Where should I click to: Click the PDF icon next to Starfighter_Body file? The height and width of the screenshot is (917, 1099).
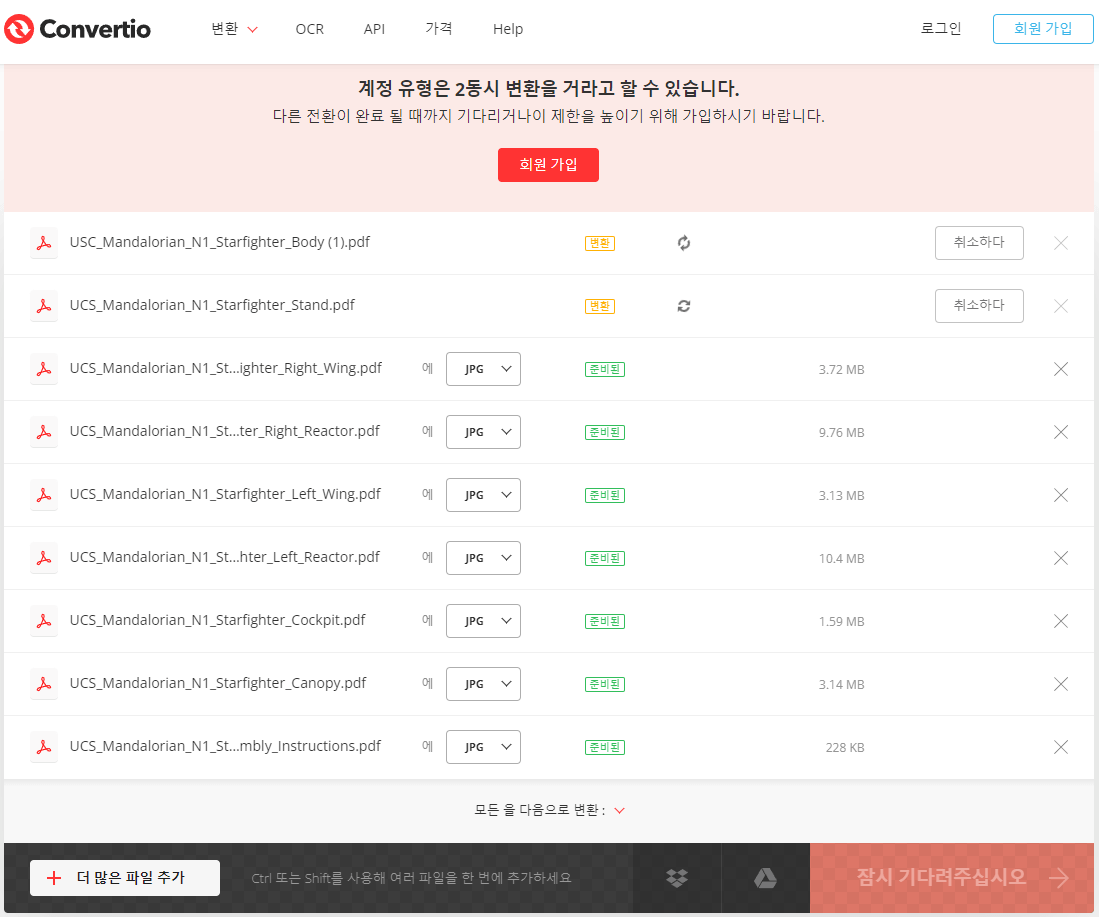[44, 242]
